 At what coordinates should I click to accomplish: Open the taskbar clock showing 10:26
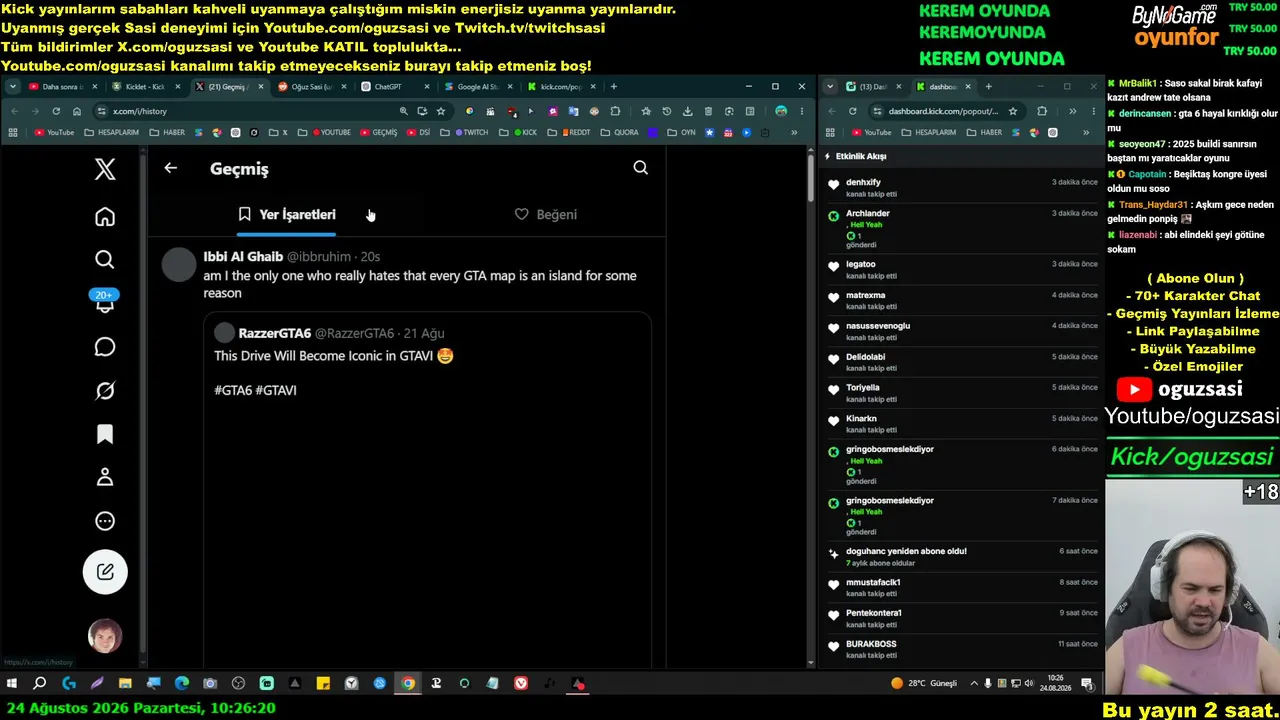[x=1056, y=684]
